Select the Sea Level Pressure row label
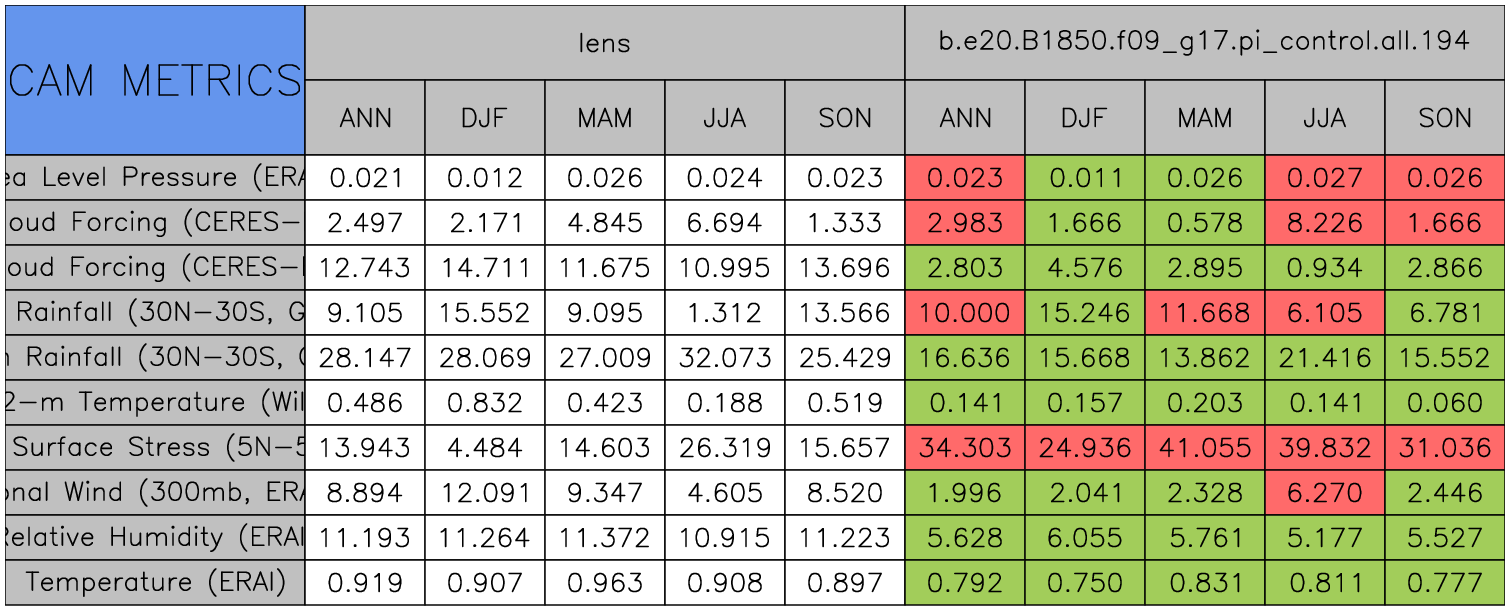Viewport: 1510px width, 611px height. click(x=155, y=178)
